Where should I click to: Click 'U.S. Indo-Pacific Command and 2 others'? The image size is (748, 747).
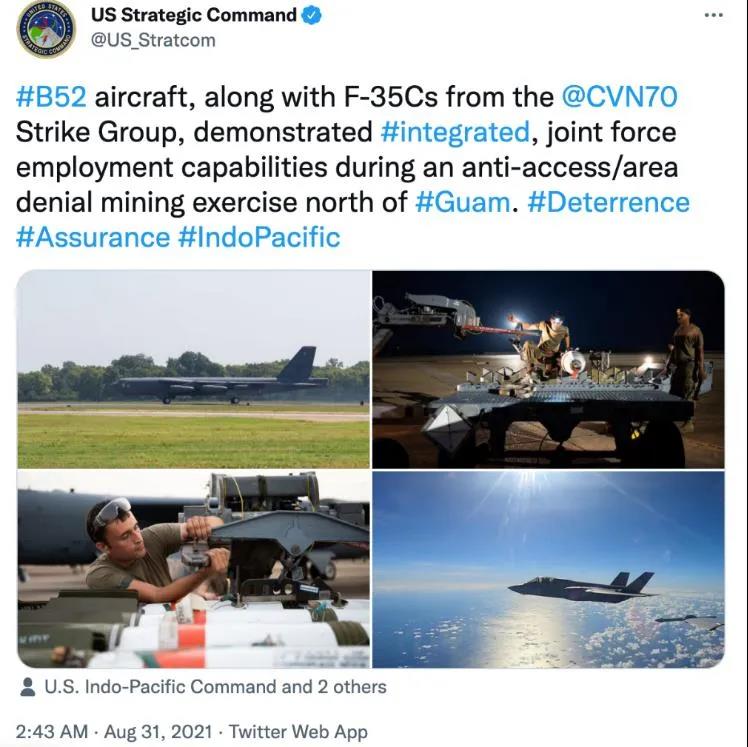(215, 687)
